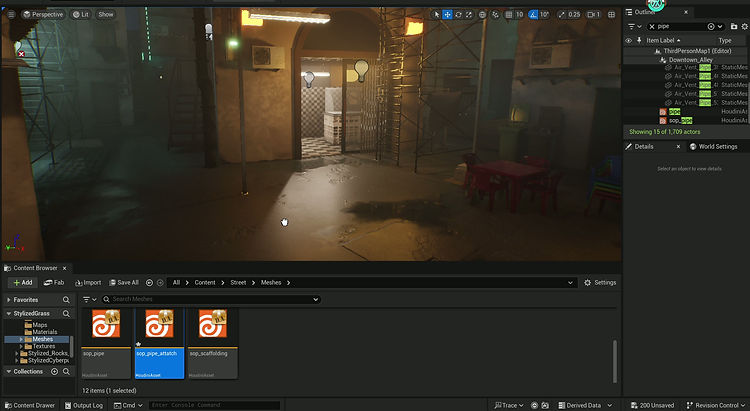The width and height of the screenshot is (750, 411).
Task: Open grid snap size 10 value
Action: coord(519,15)
